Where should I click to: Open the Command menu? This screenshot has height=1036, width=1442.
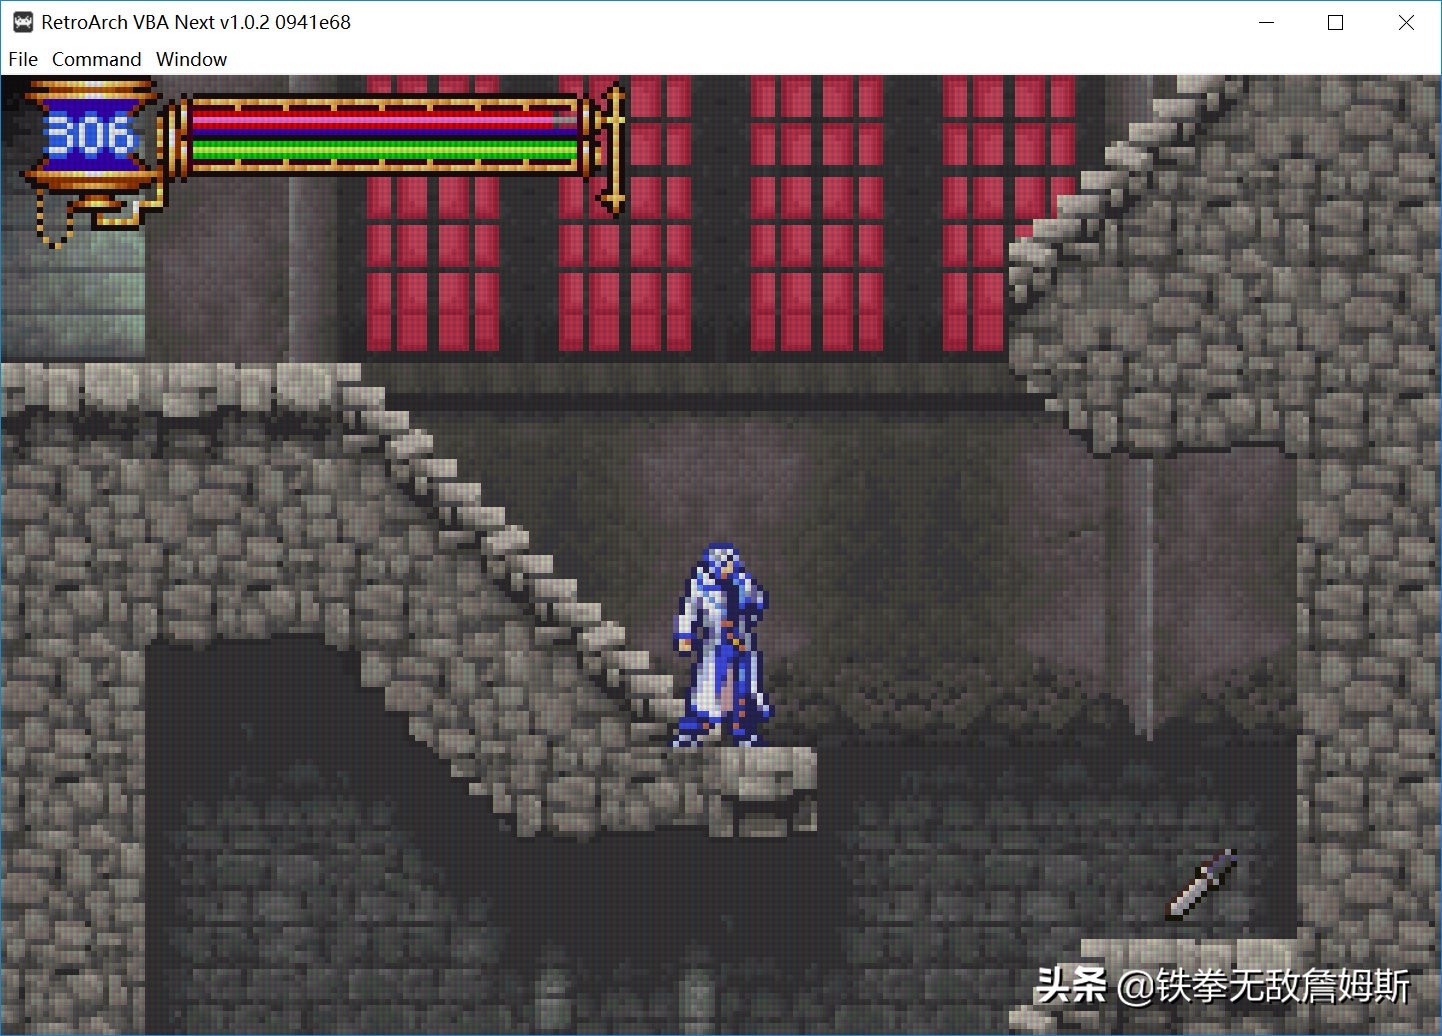pyautogui.click(x=96, y=59)
